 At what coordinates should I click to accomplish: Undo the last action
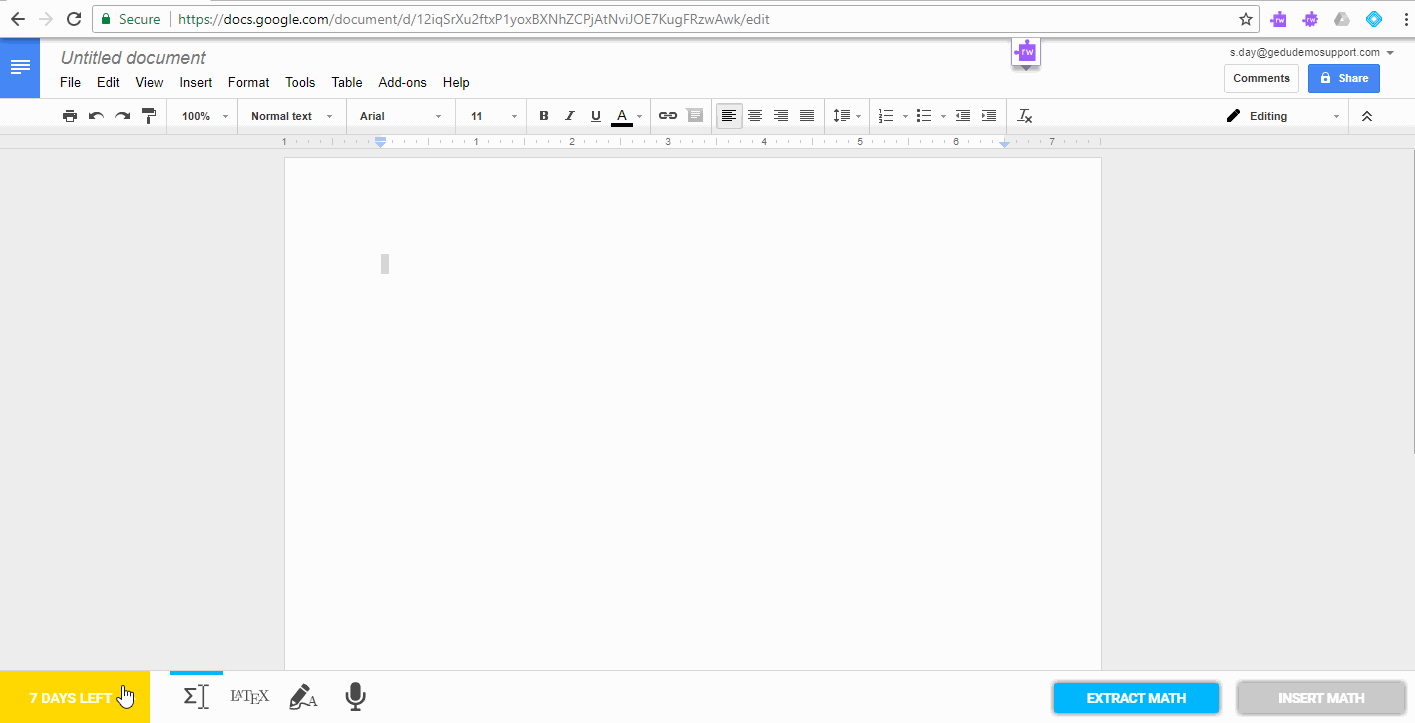tap(96, 116)
